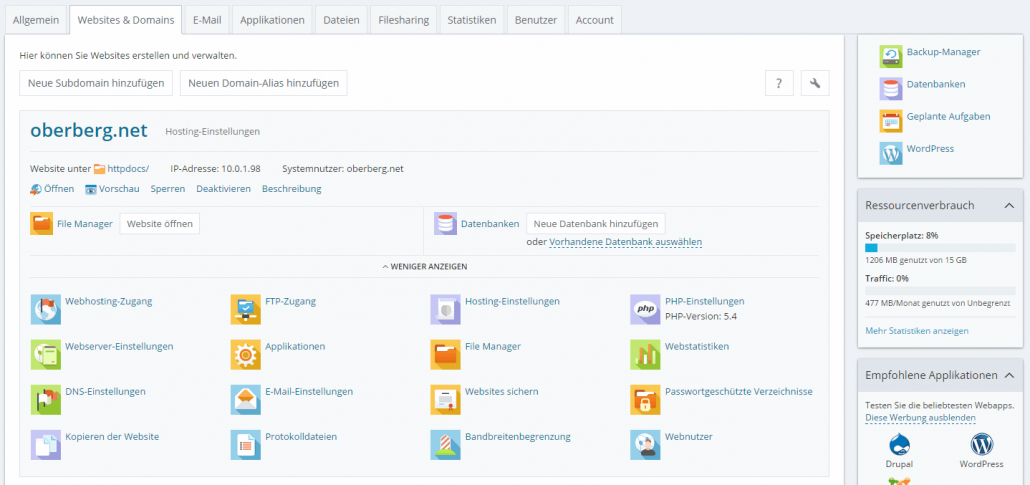Open DNS-Einstellungen flag icon

pos(46,400)
